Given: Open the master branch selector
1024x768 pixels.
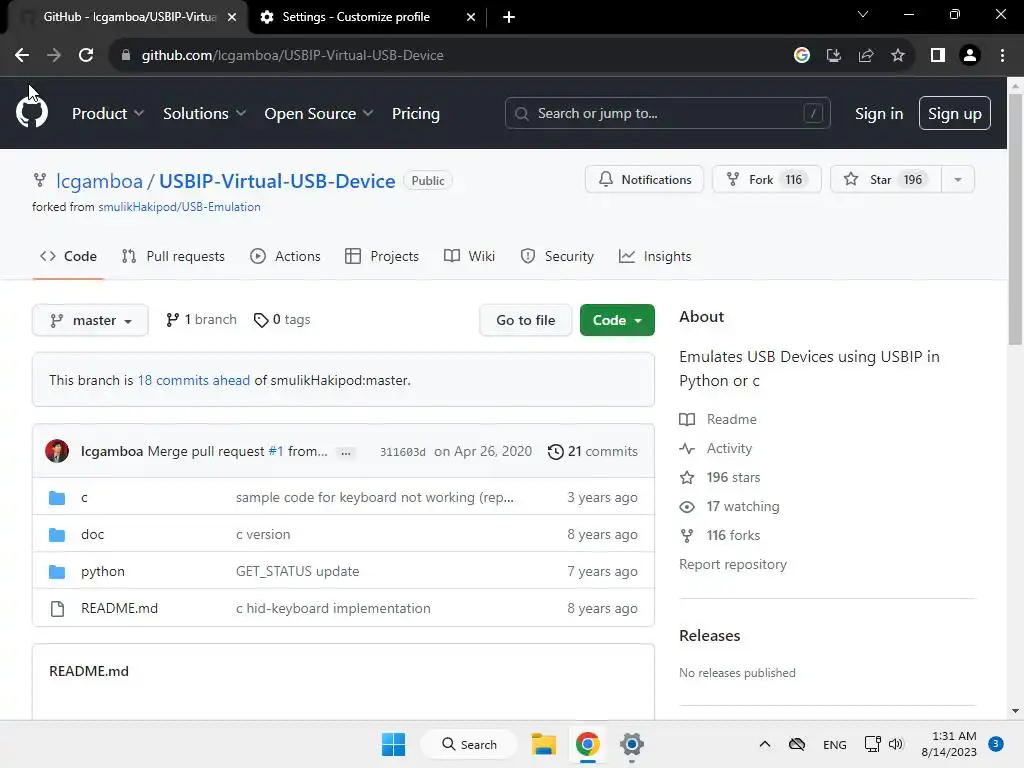Looking at the screenshot, I should [90, 320].
